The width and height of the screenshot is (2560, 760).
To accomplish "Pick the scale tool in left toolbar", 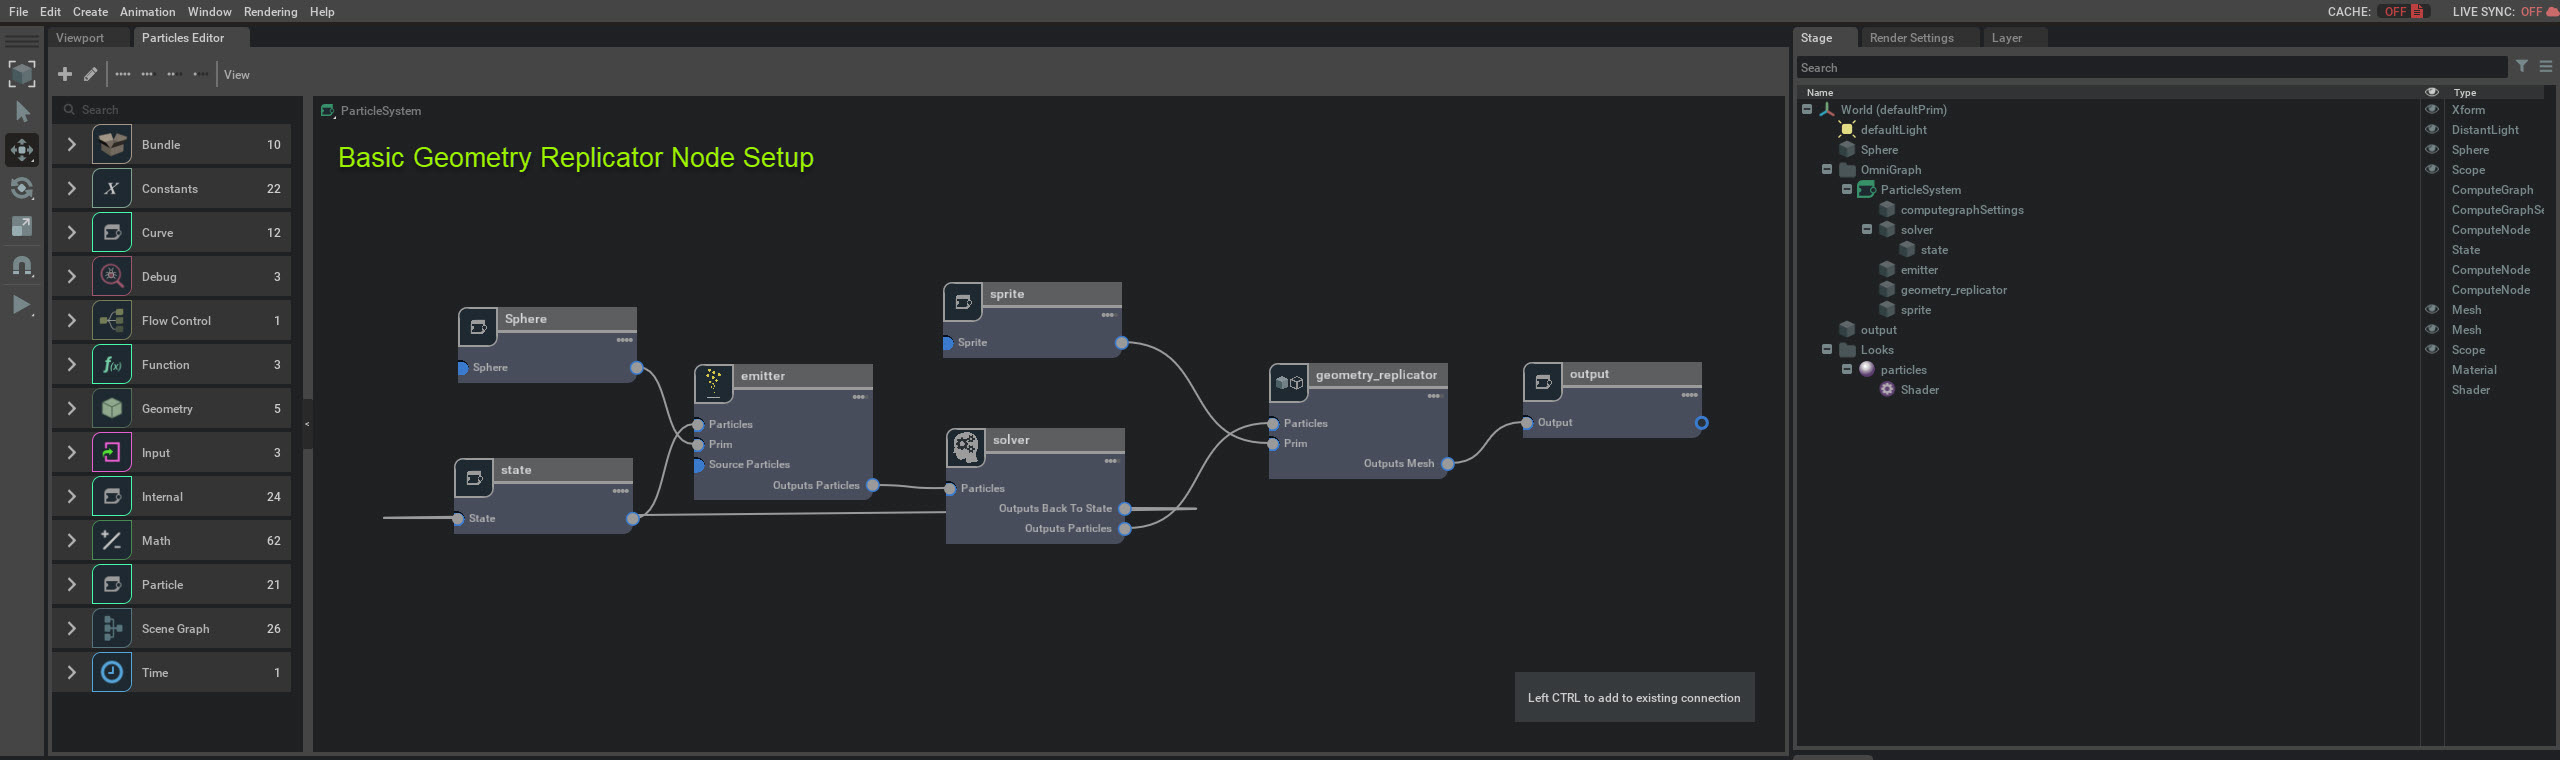I will 22,227.
